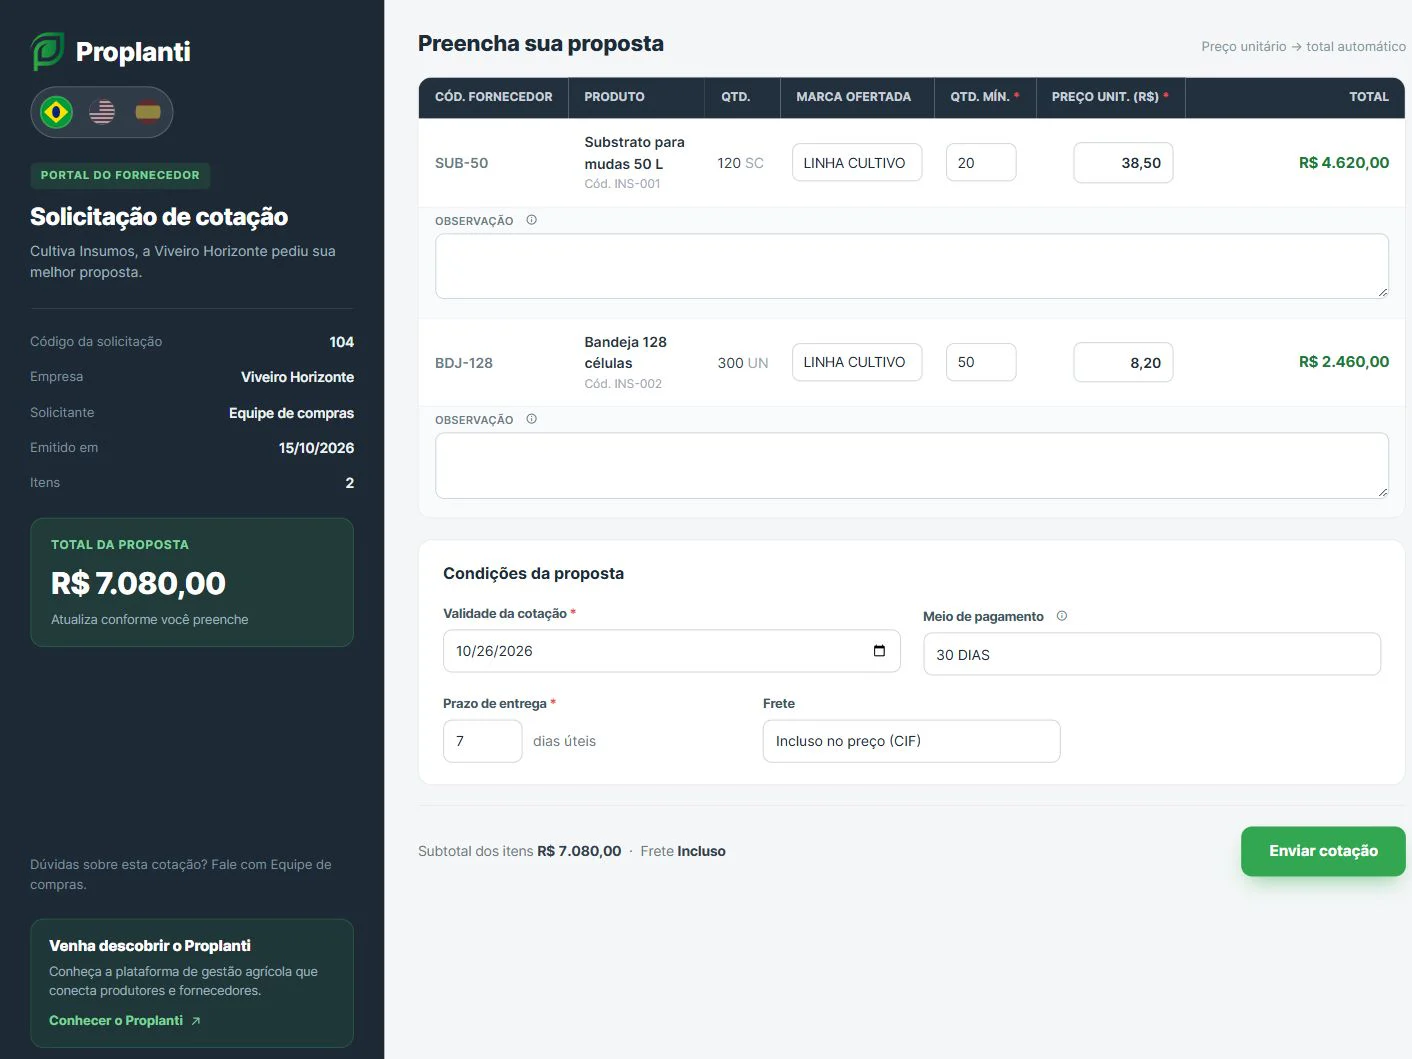Click row total R$ 2.460,00
This screenshot has width=1412, height=1059.
click(1344, 362)
